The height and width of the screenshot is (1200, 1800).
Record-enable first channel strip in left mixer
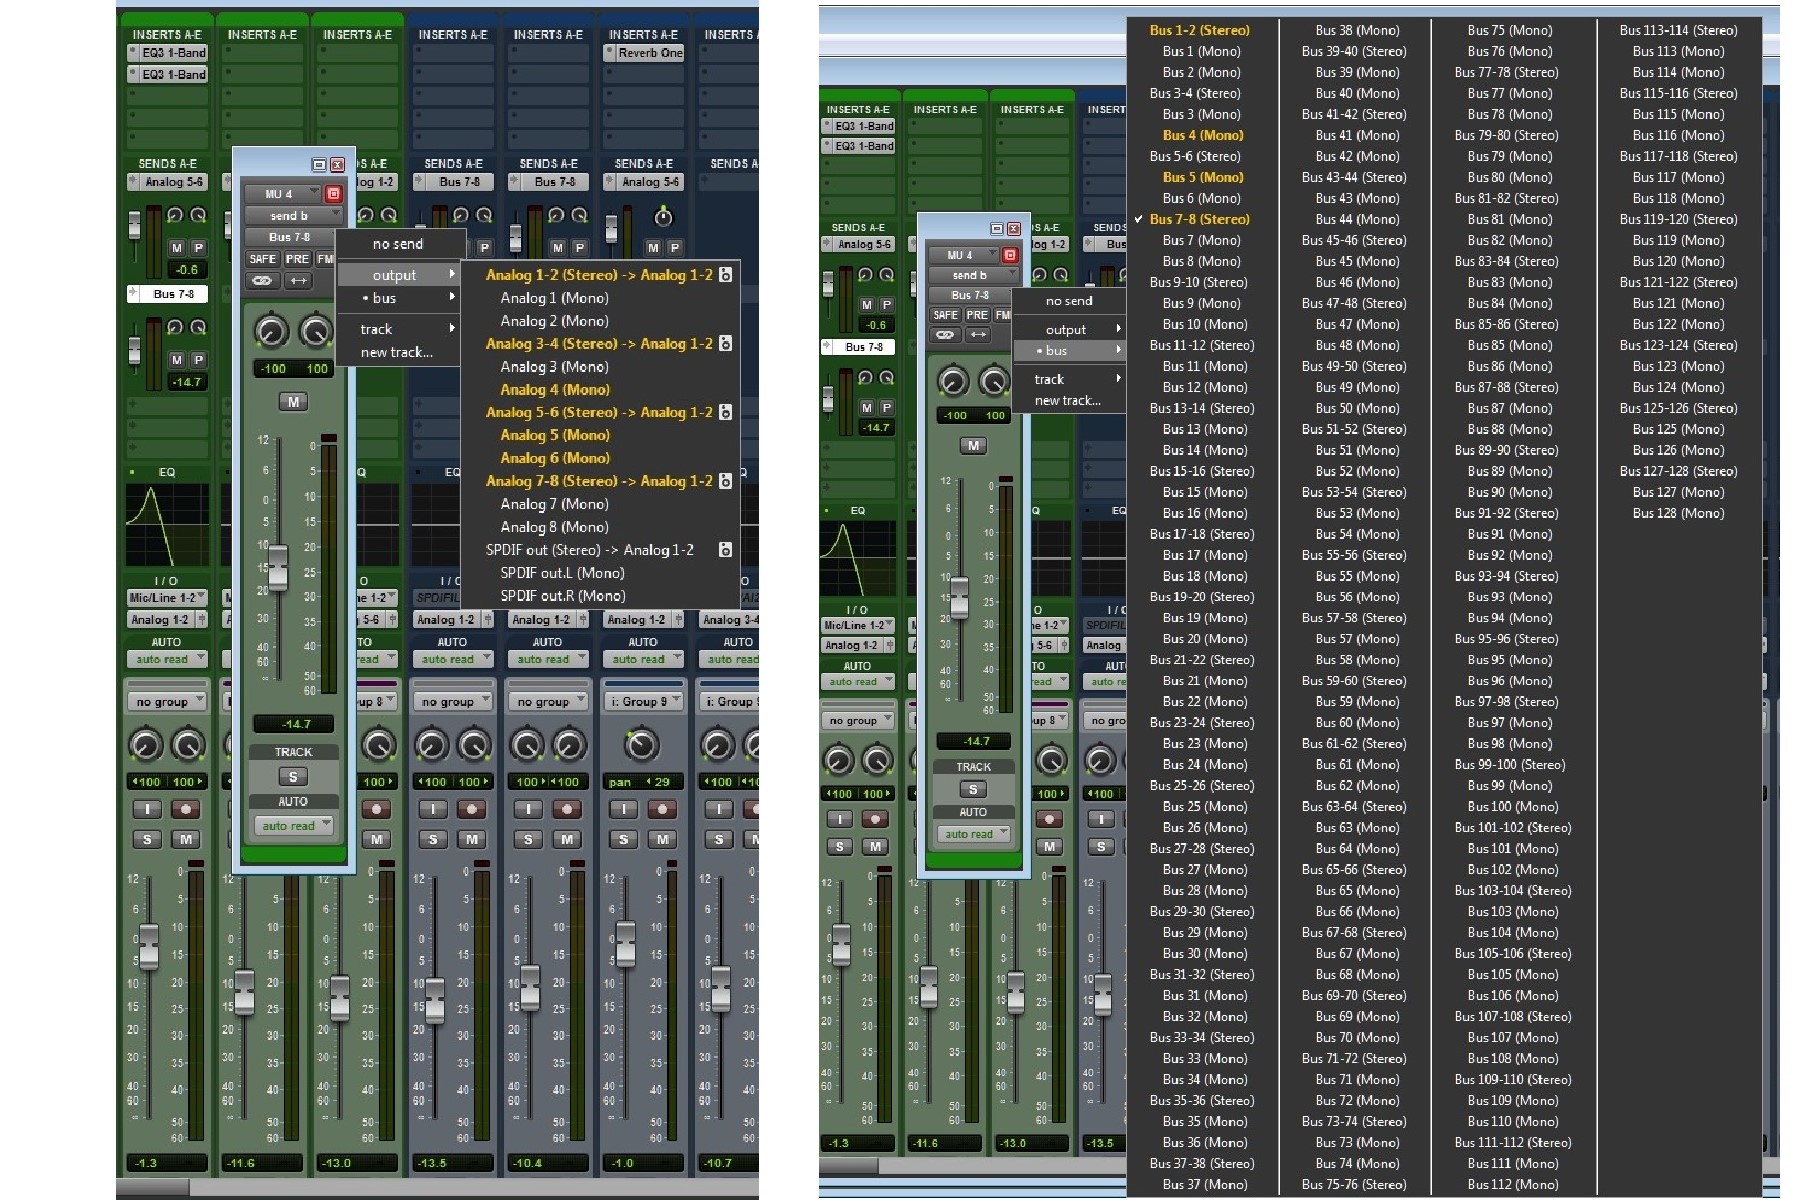point(185,809)
